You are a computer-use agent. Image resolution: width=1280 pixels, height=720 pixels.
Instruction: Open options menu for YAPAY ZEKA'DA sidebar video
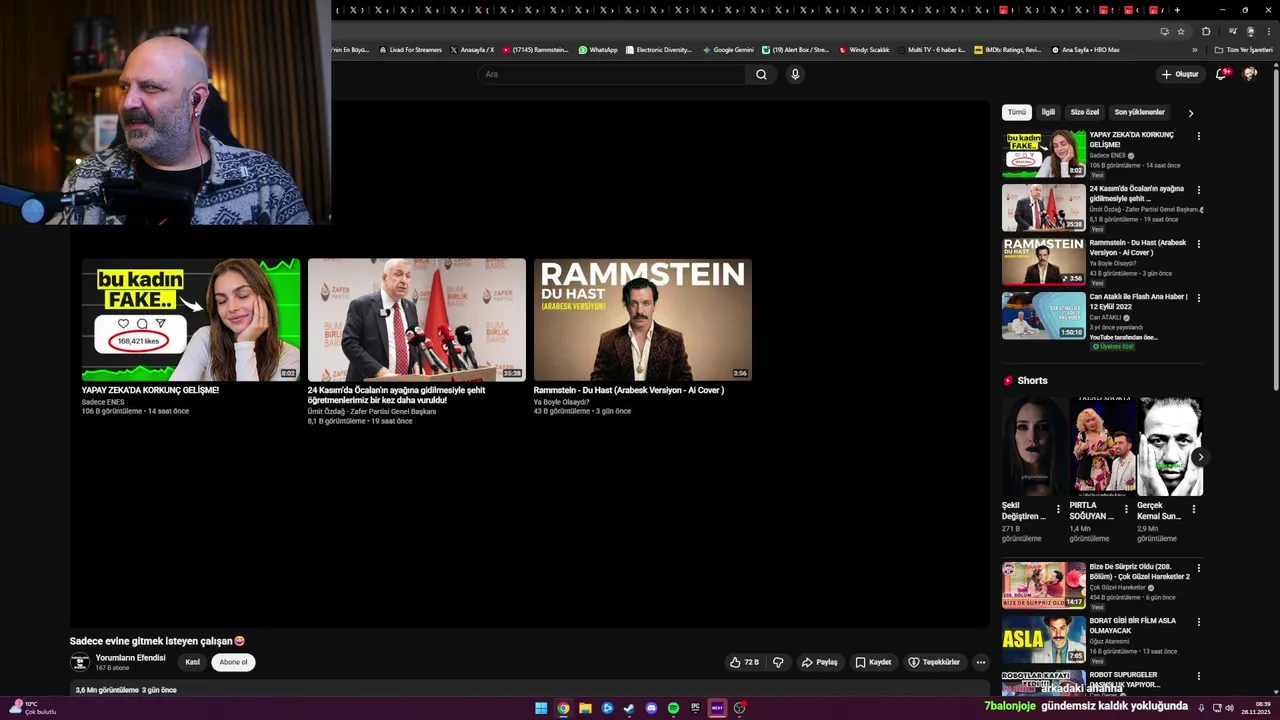click(1199, 136)
